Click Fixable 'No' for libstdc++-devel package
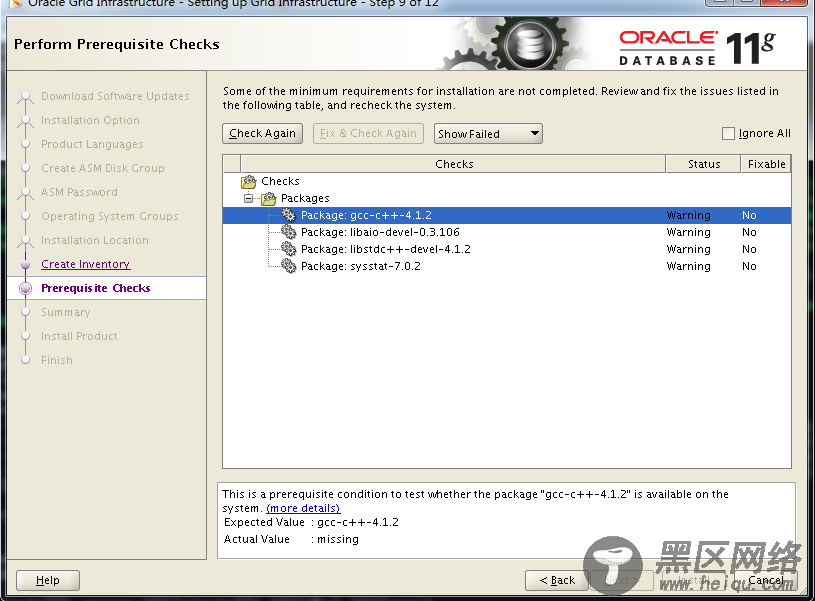Image resolution: width=815 pixels, height=601 pixels. tap(749, 249)
